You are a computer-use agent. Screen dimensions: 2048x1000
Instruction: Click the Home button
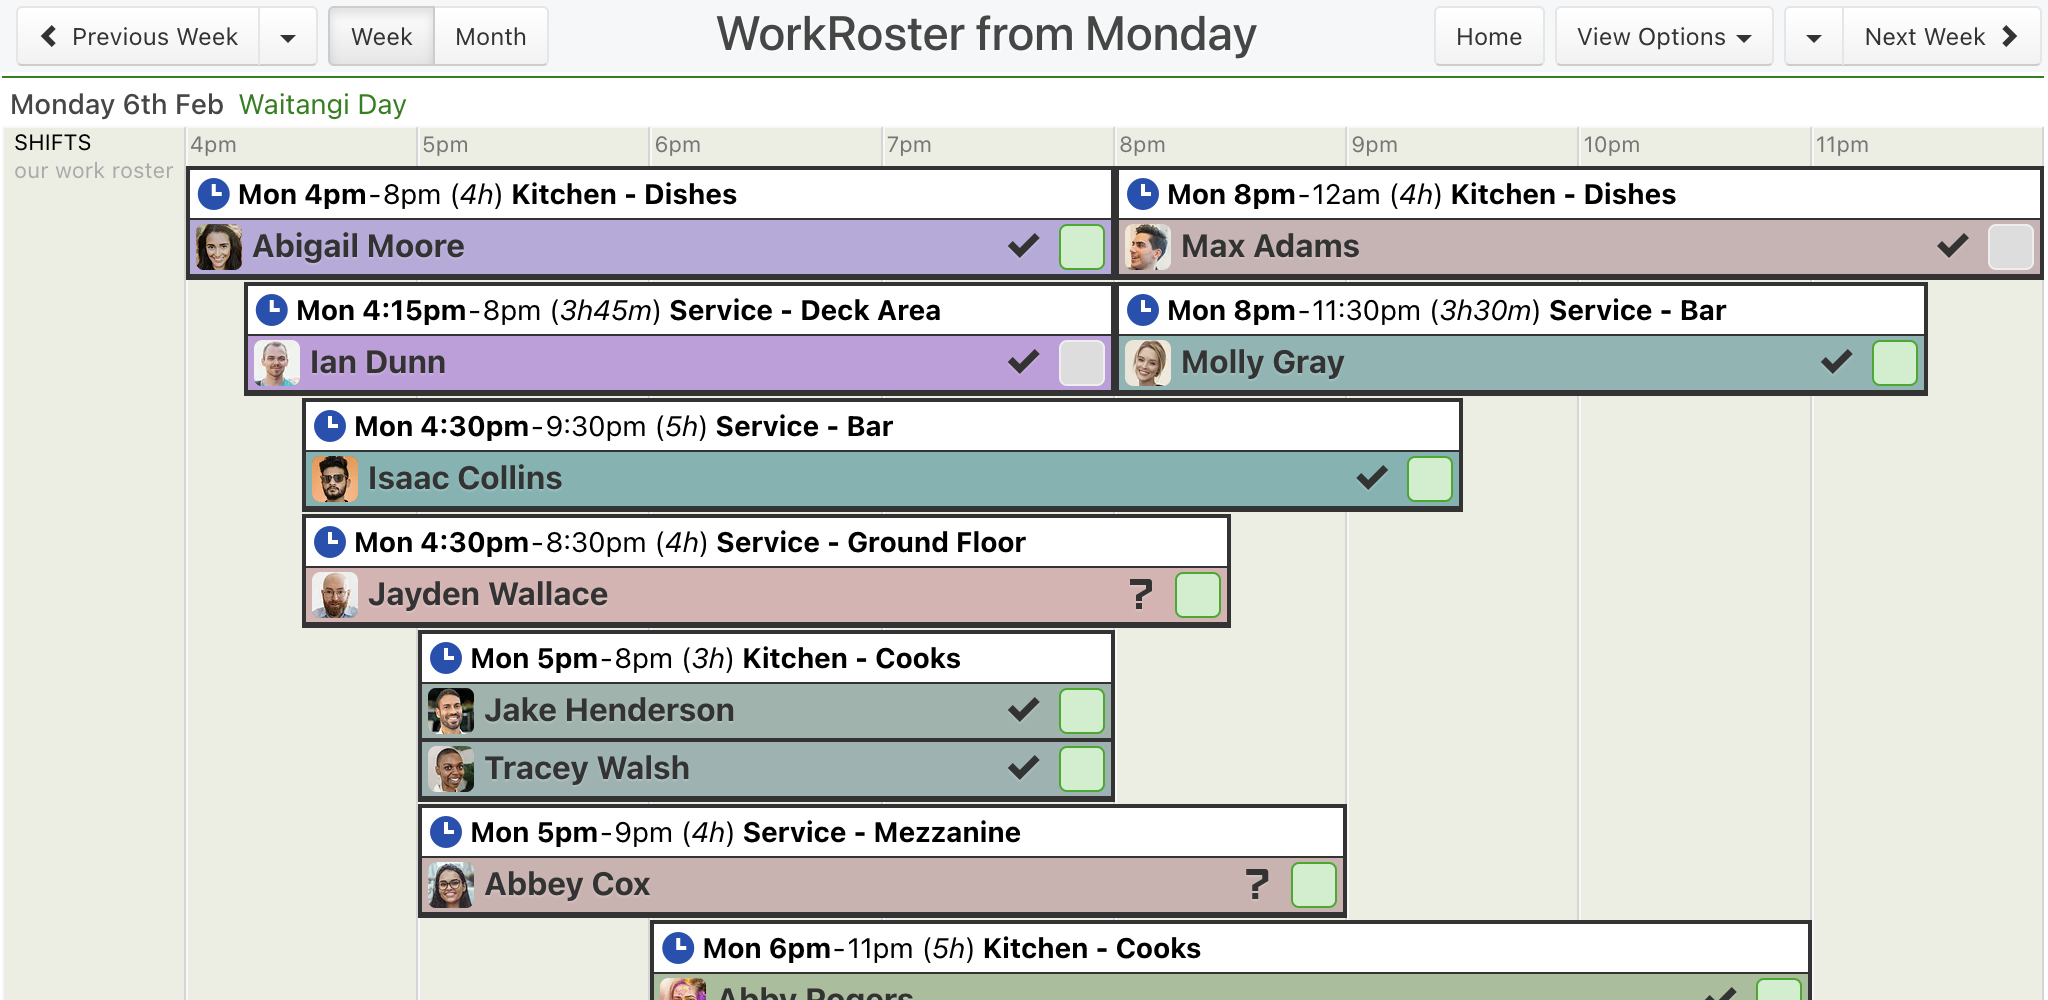[x=1489, y=37]
